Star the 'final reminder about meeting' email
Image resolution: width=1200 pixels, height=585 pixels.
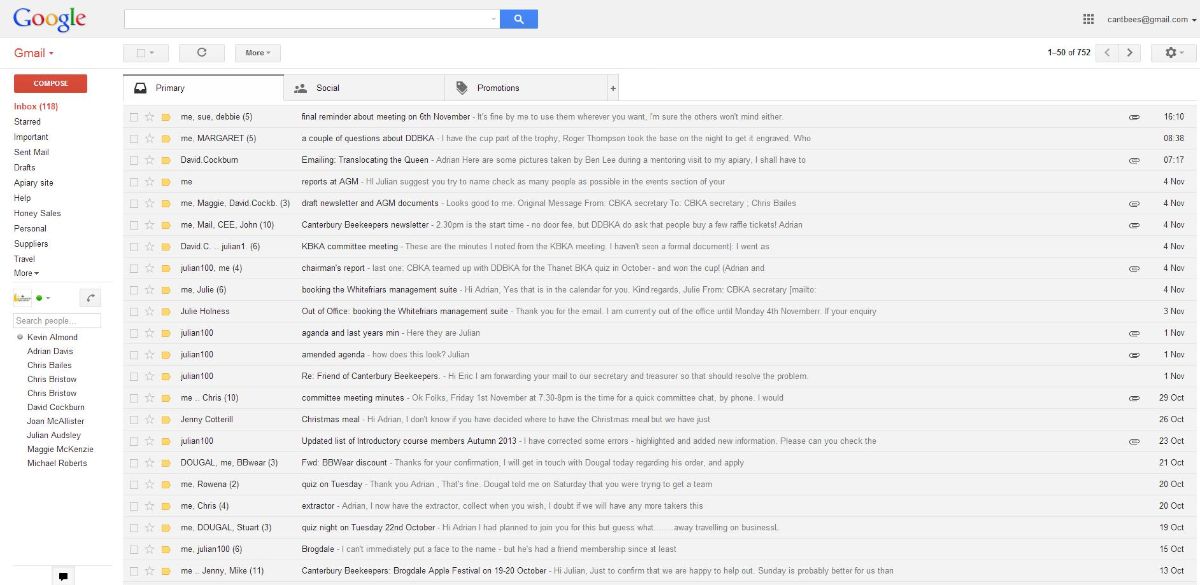150,117
